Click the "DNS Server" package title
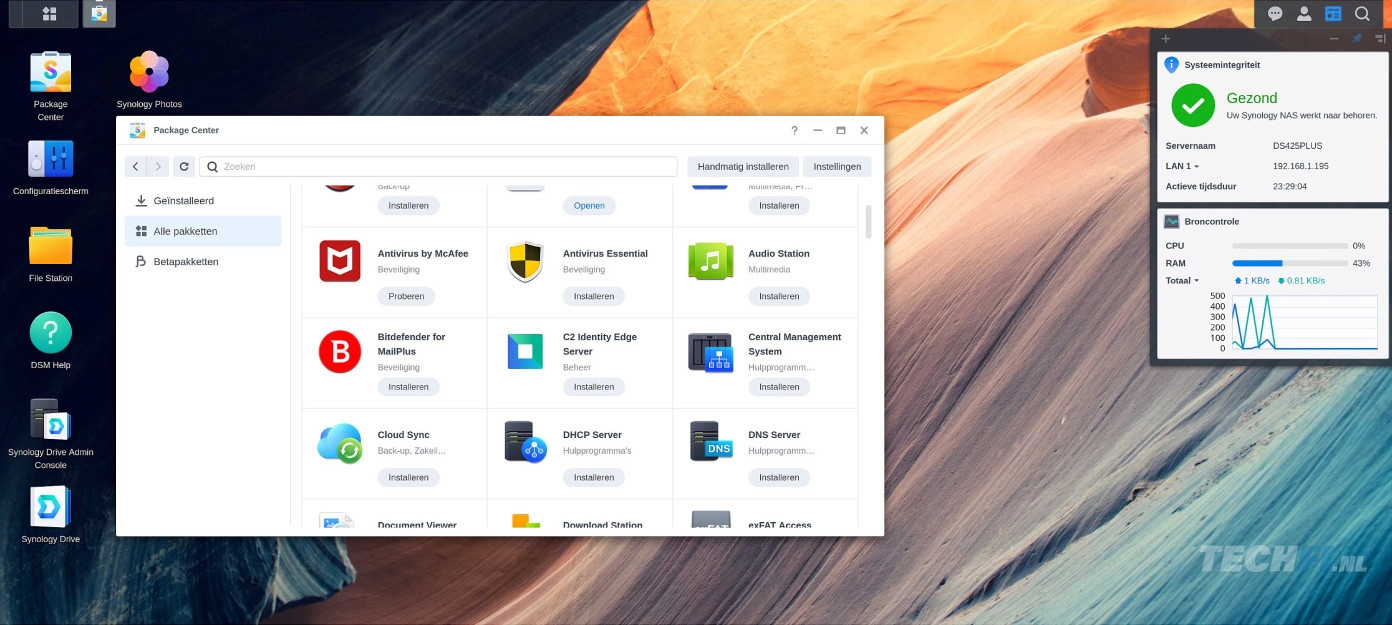This screenshot has height=625, width=1392. point(775,435)
